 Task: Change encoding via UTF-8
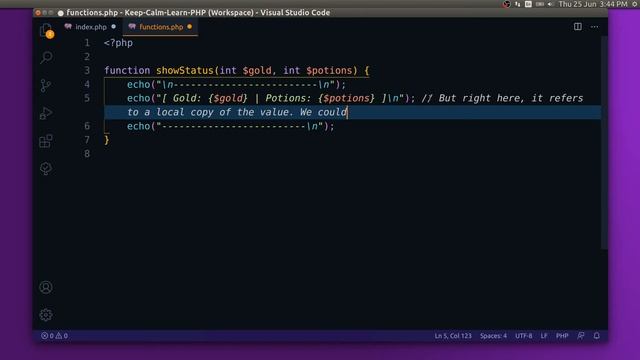point(523,336)
